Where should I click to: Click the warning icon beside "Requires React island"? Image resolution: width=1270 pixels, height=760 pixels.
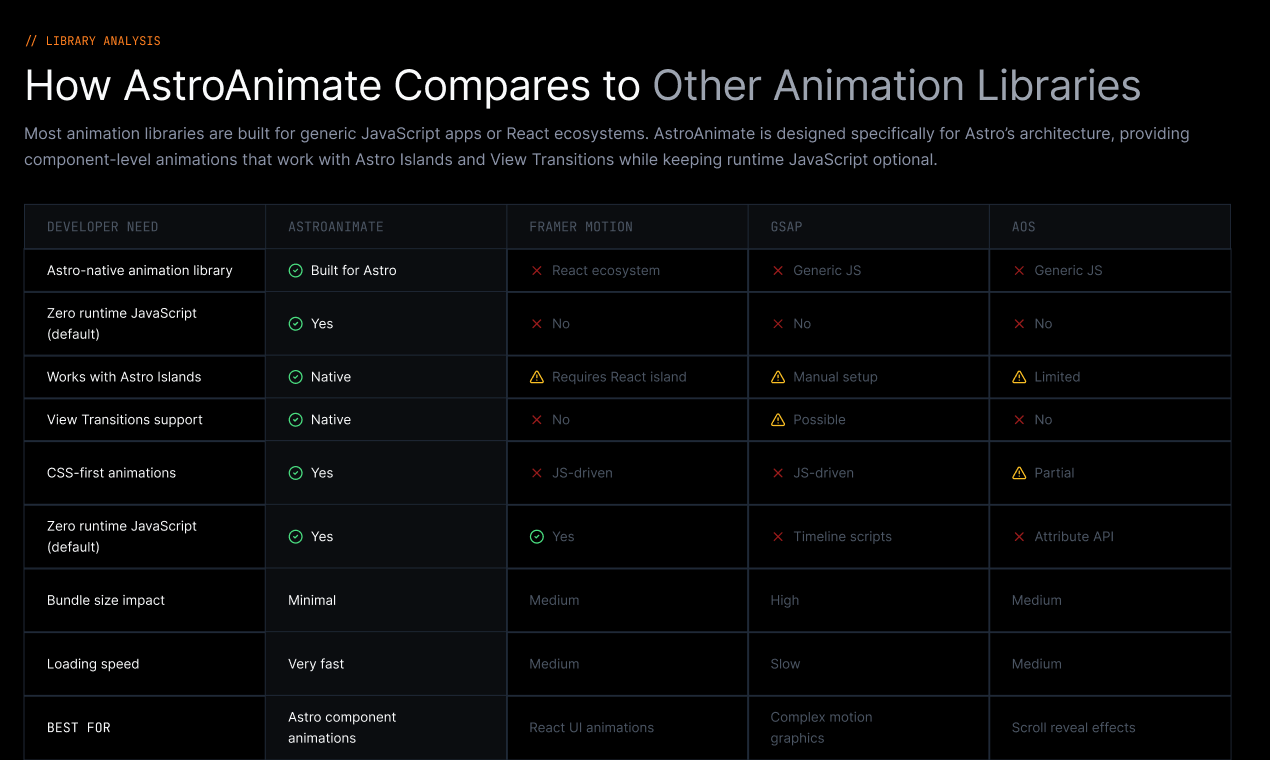[x=537, y=377]
